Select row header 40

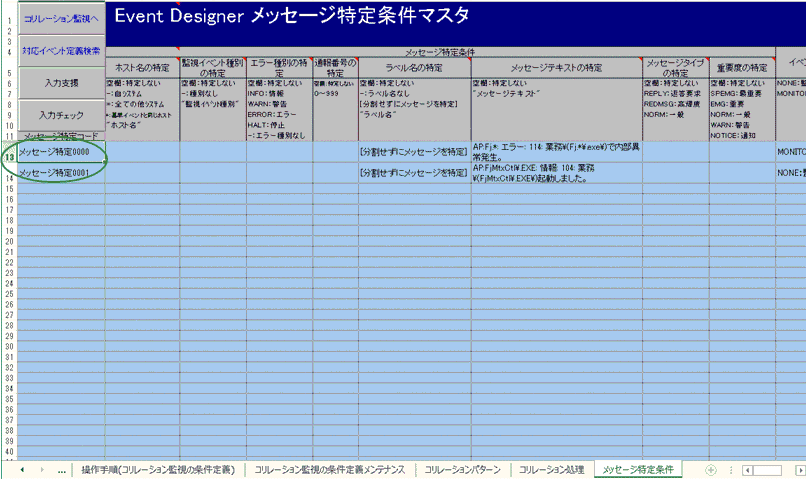[x=9, y=452]
